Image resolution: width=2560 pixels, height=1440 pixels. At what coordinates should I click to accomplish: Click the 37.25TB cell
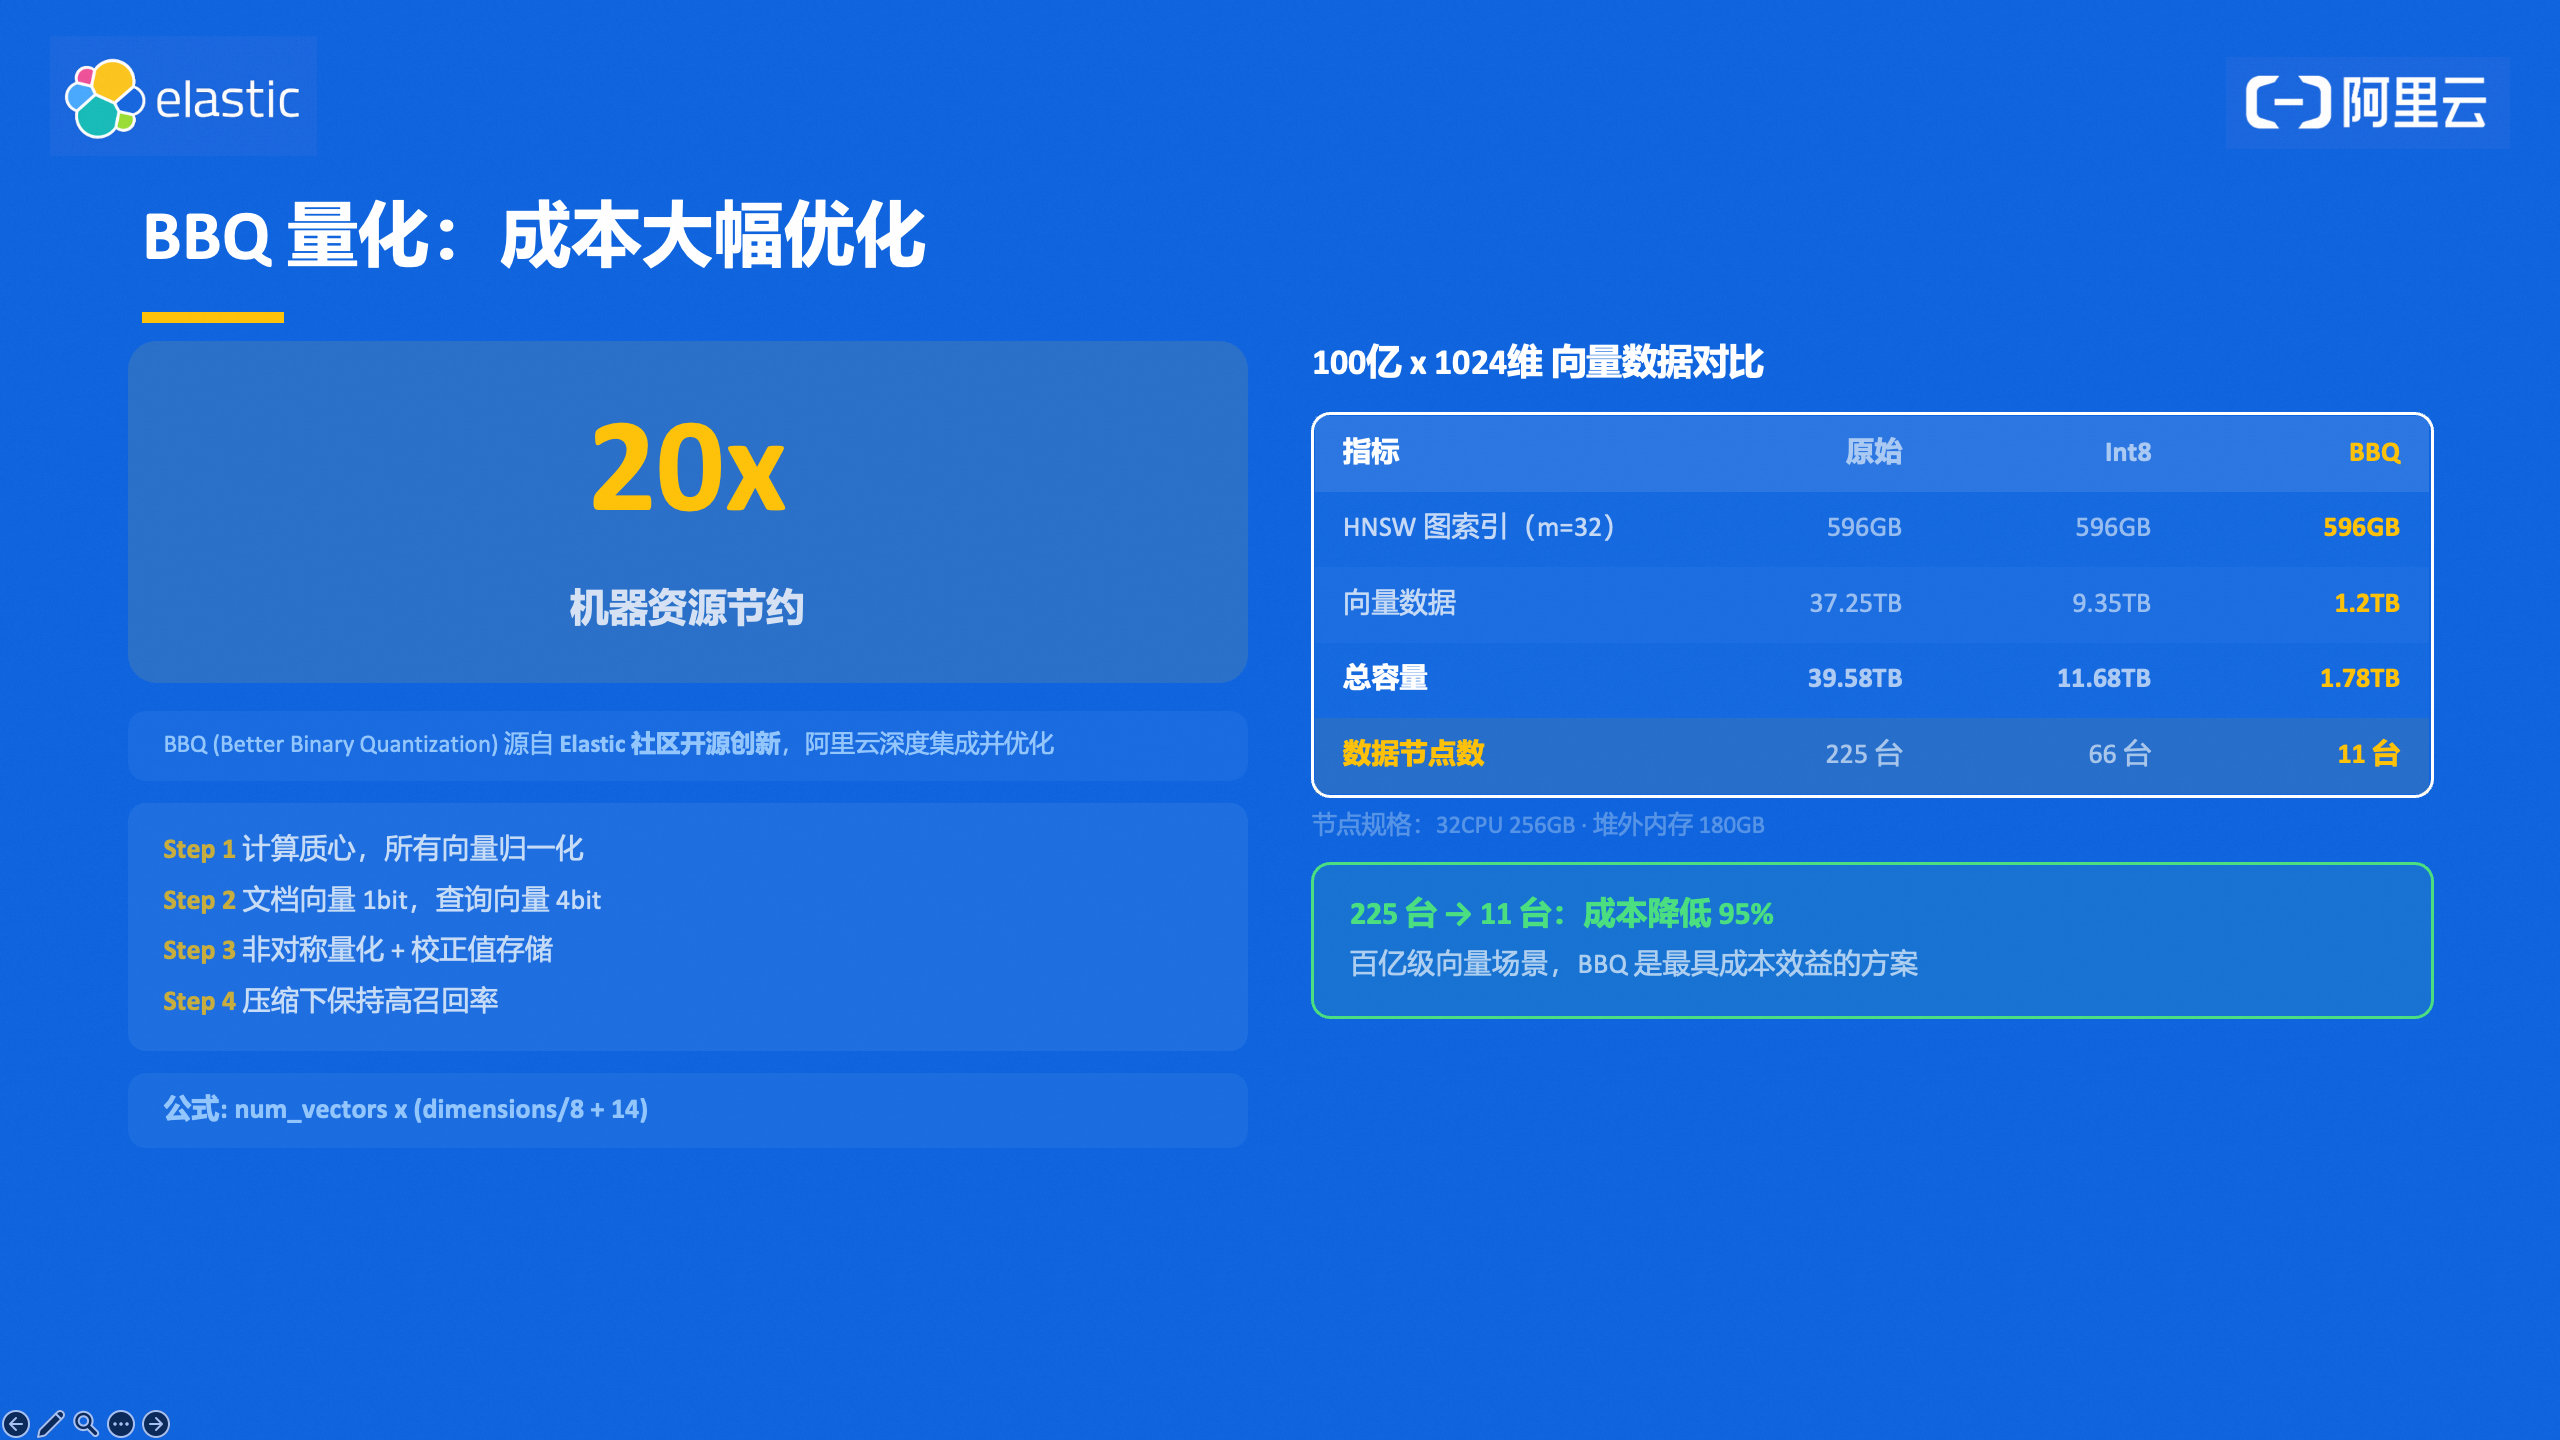tap(1855, 603)
